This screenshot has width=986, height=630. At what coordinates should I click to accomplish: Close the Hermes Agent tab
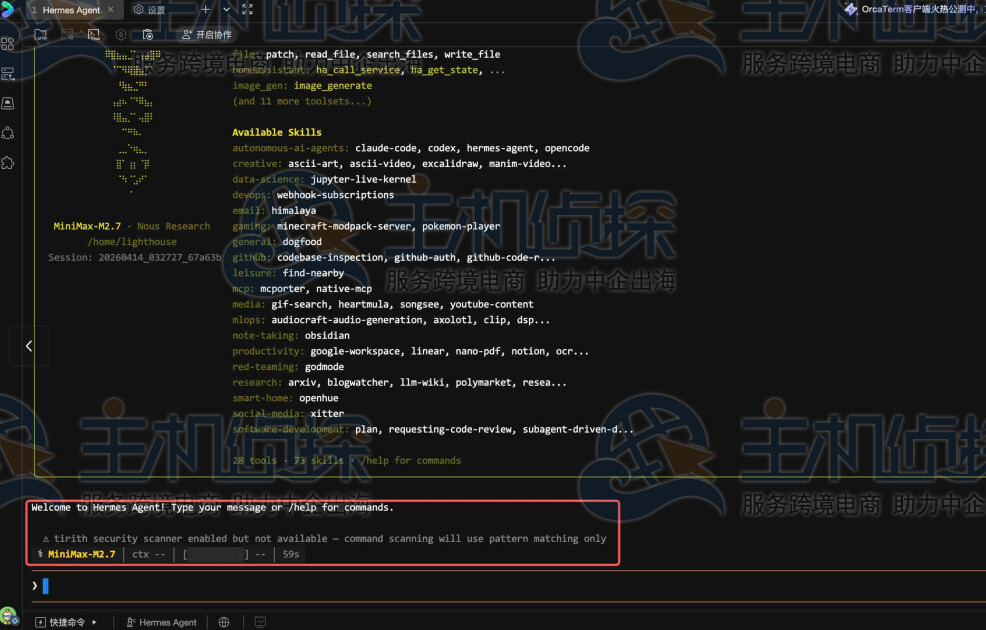click(111, 10)
